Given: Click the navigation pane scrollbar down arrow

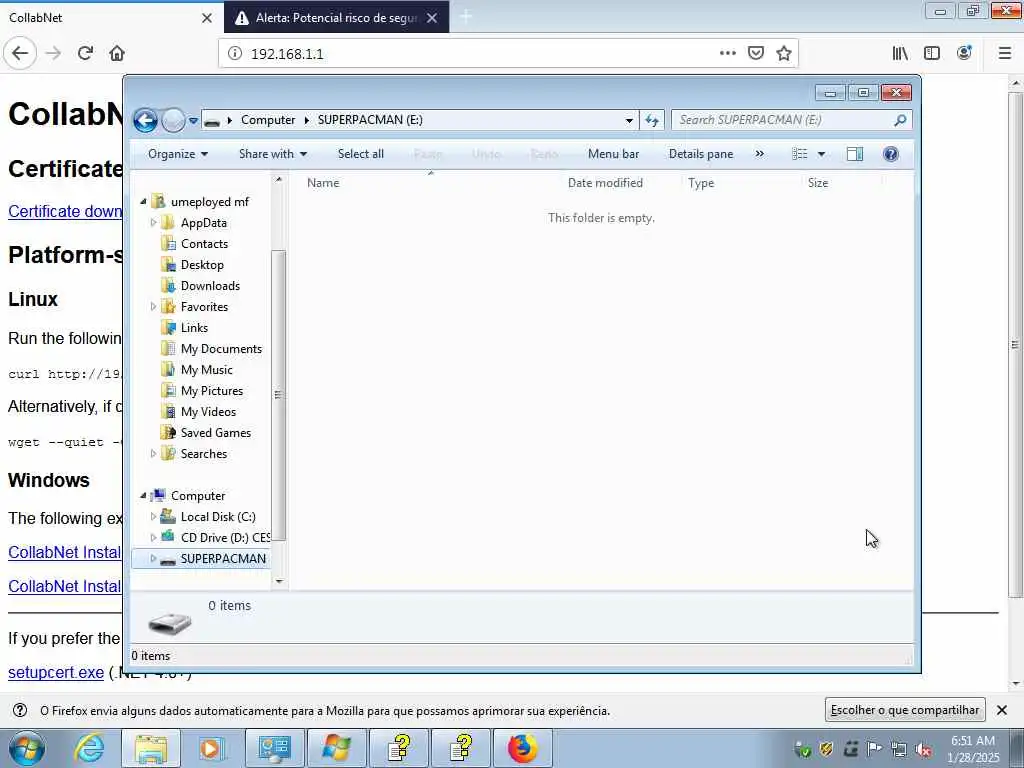Looking at the screenshot, I should pyautogui.click(x=279, y=581).
